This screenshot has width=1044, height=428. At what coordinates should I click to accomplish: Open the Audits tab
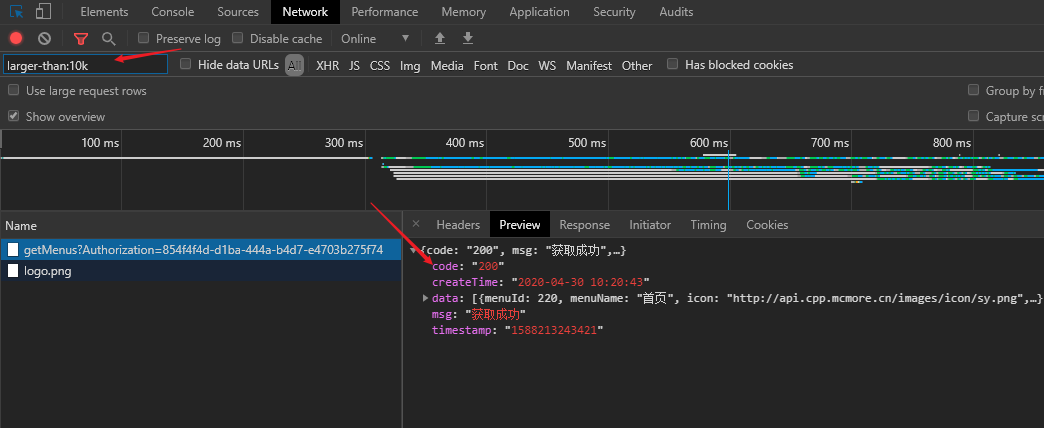tap(676, 12)
